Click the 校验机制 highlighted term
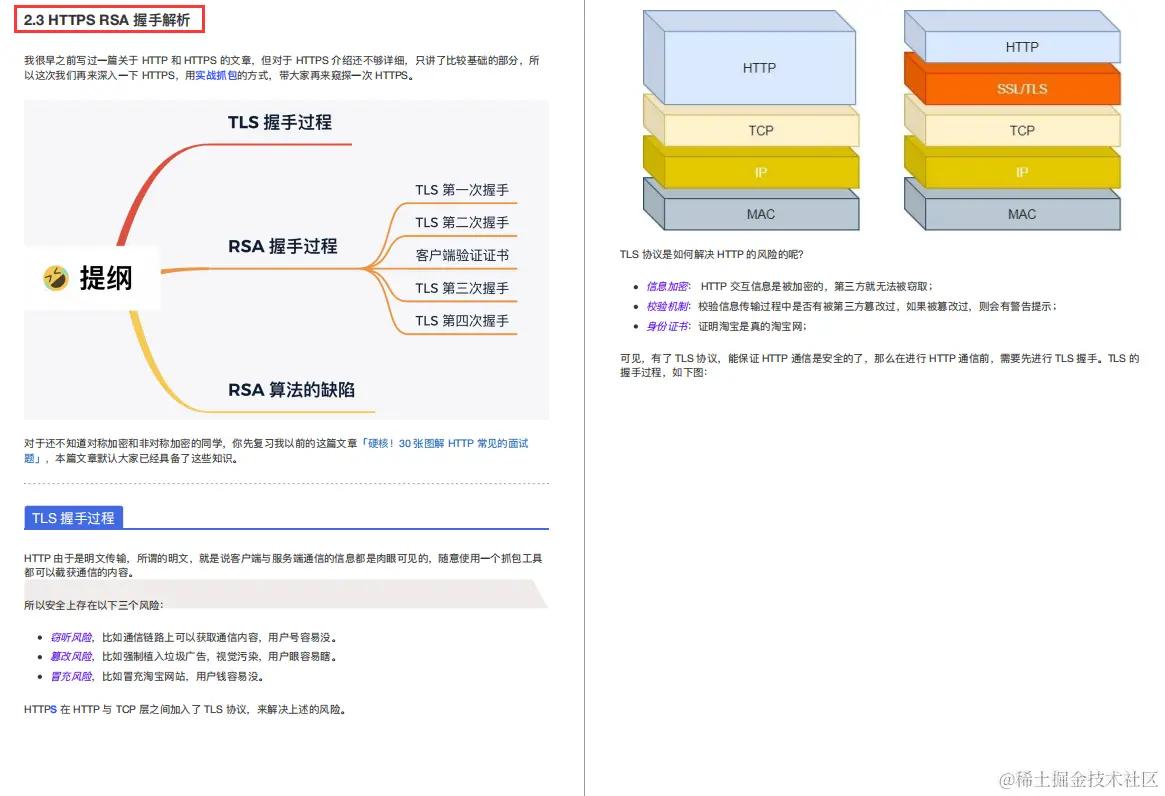This screenshot has width=1165, height=796. [668, 306]
